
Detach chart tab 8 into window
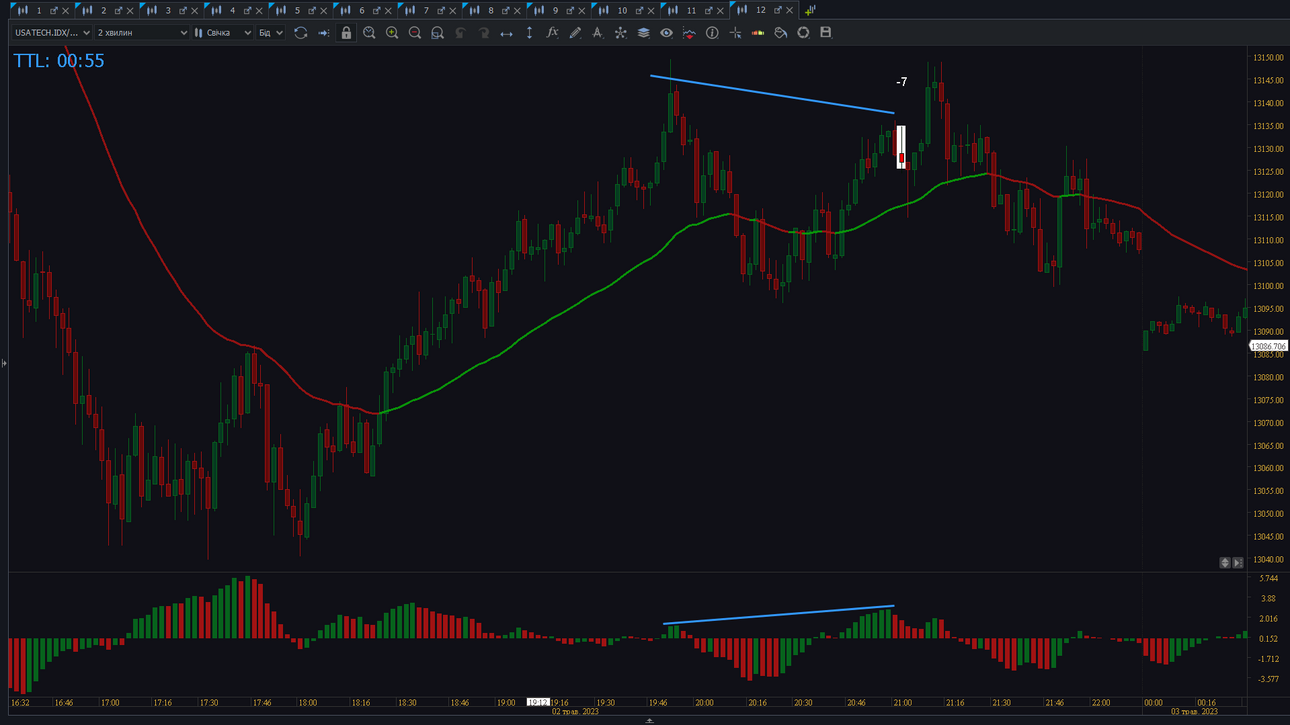505,11
